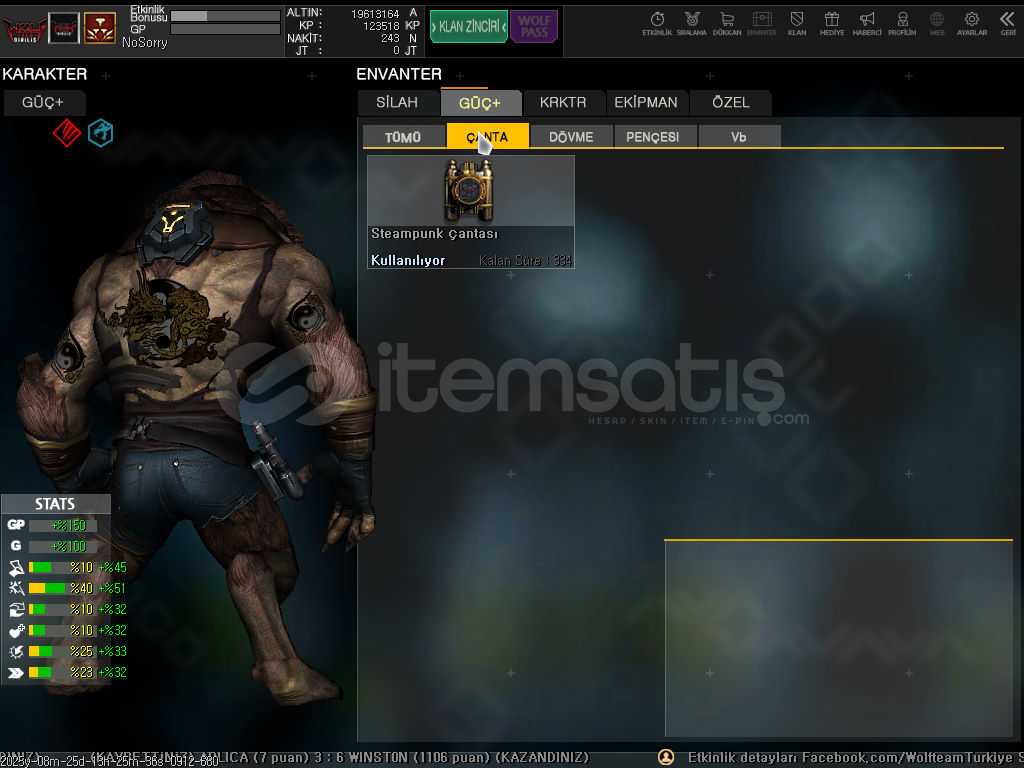
Task: Click the KARAKTER panel heading
Action: [44, 74]
